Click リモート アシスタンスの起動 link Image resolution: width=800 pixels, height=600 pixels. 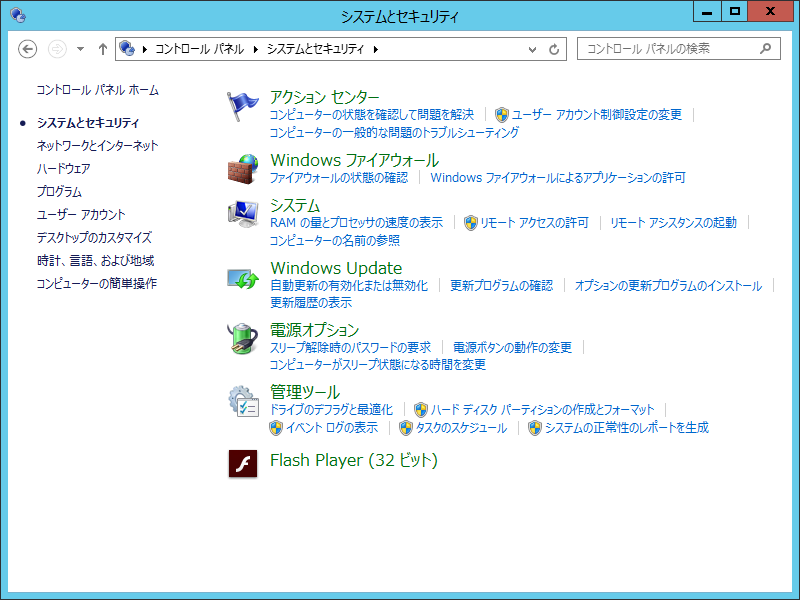click(x=673, y=223)
